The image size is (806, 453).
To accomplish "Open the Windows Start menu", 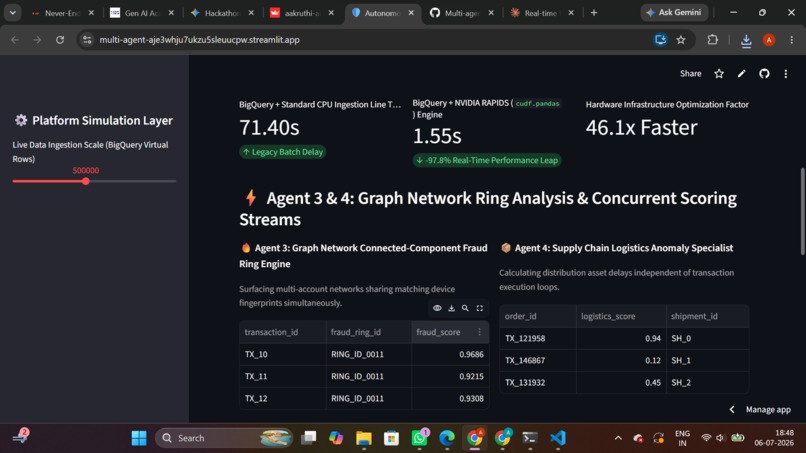I will (x=139, y=438).
